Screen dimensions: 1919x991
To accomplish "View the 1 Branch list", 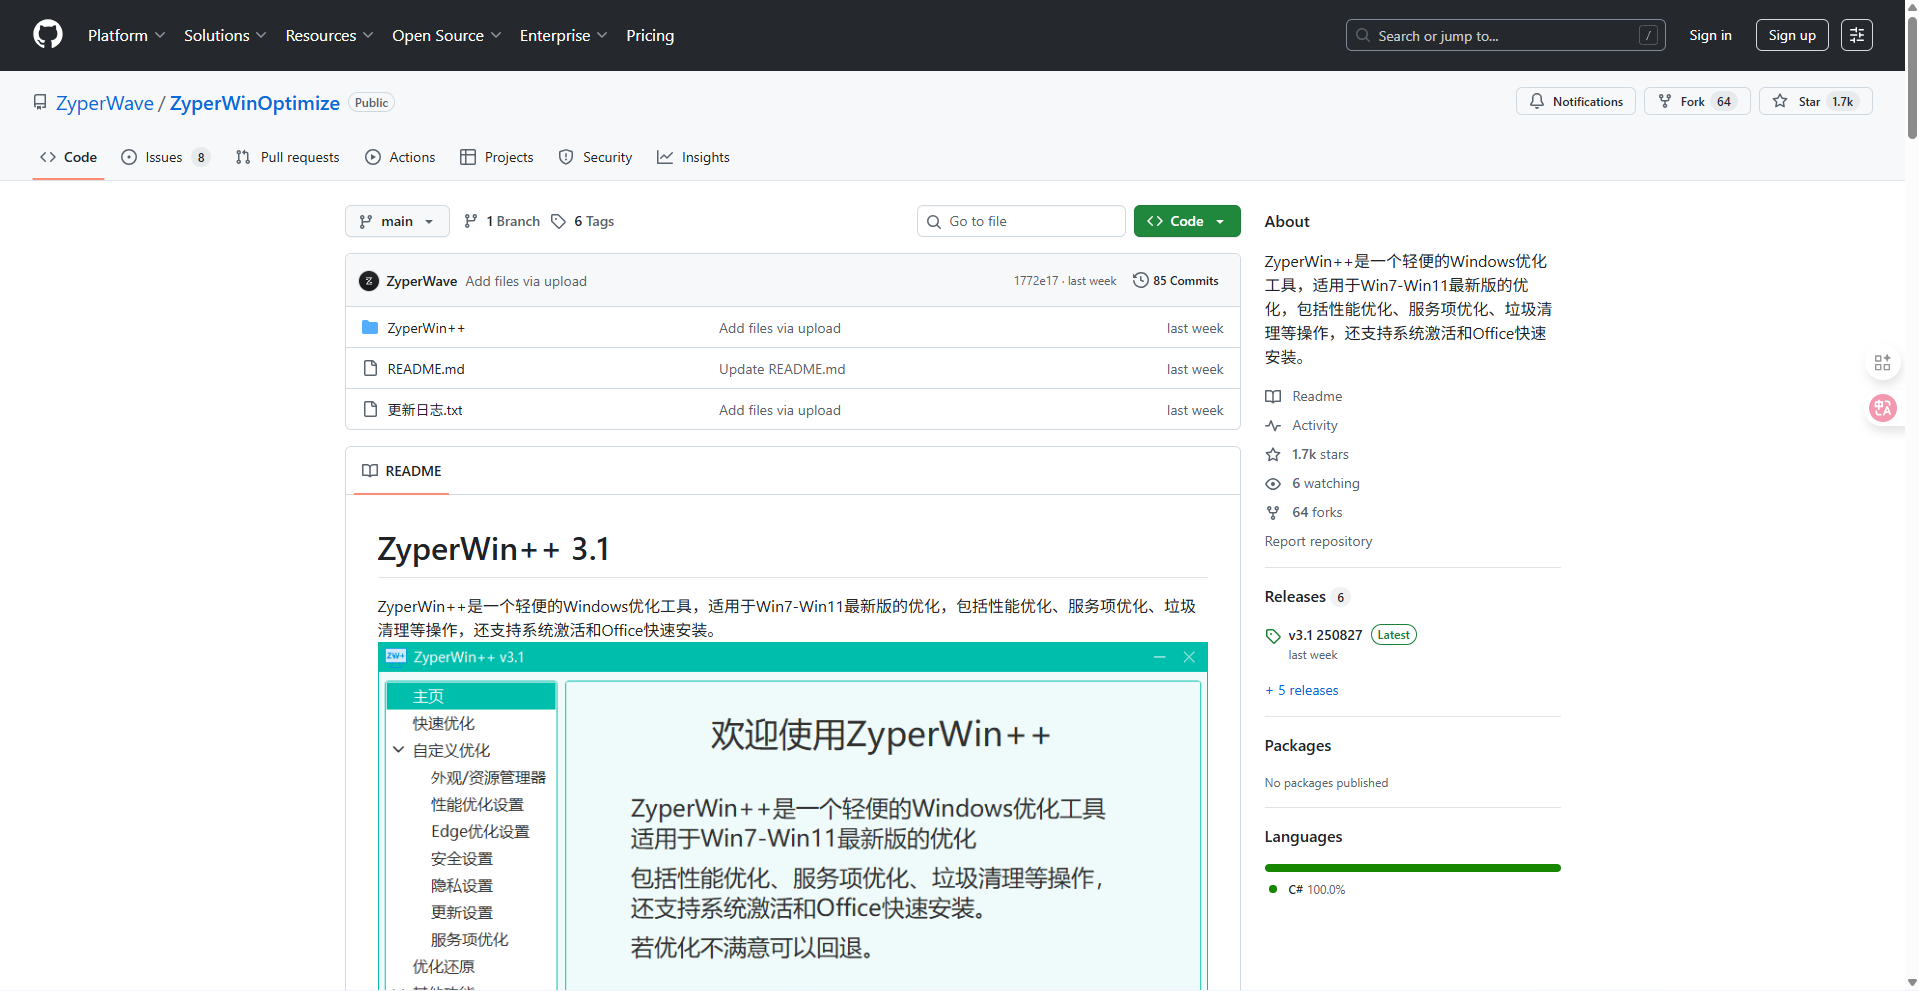I will tap(502, 221).
